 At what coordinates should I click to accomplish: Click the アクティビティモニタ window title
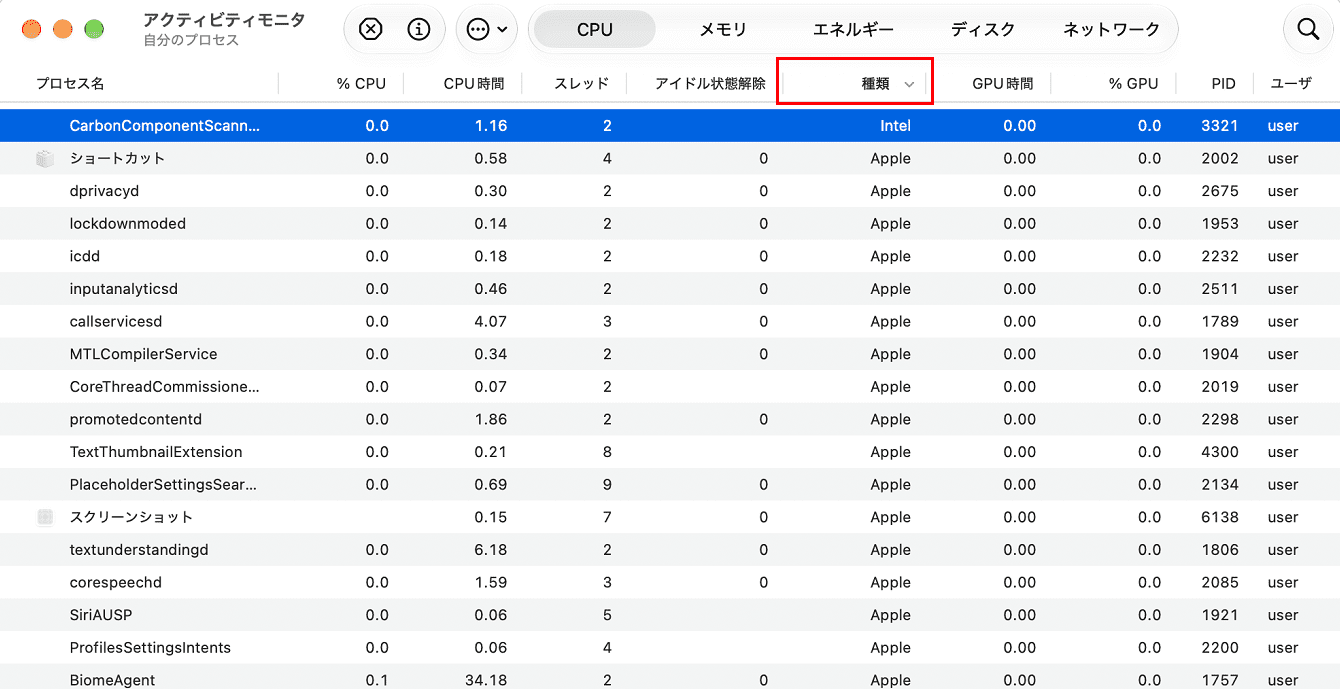coord(224,20)
